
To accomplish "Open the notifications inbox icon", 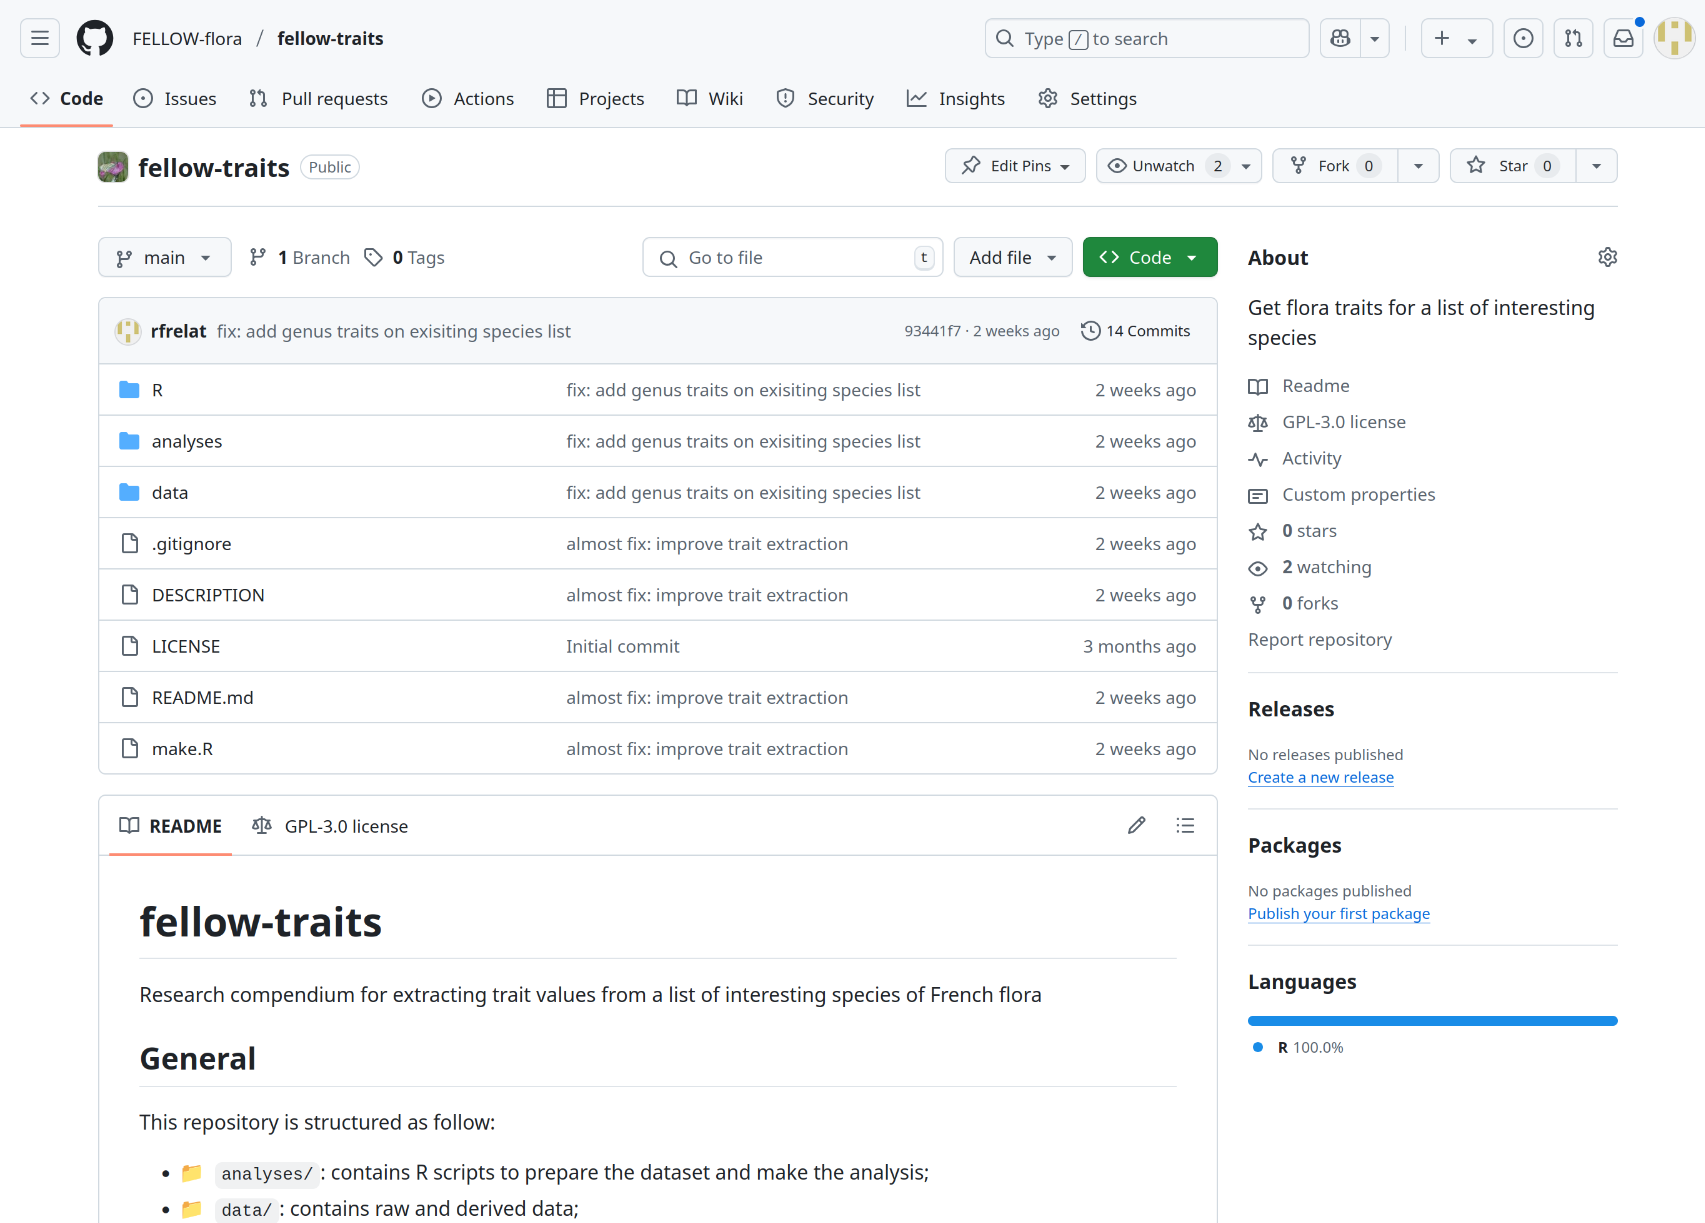I will click(1623, 39).
